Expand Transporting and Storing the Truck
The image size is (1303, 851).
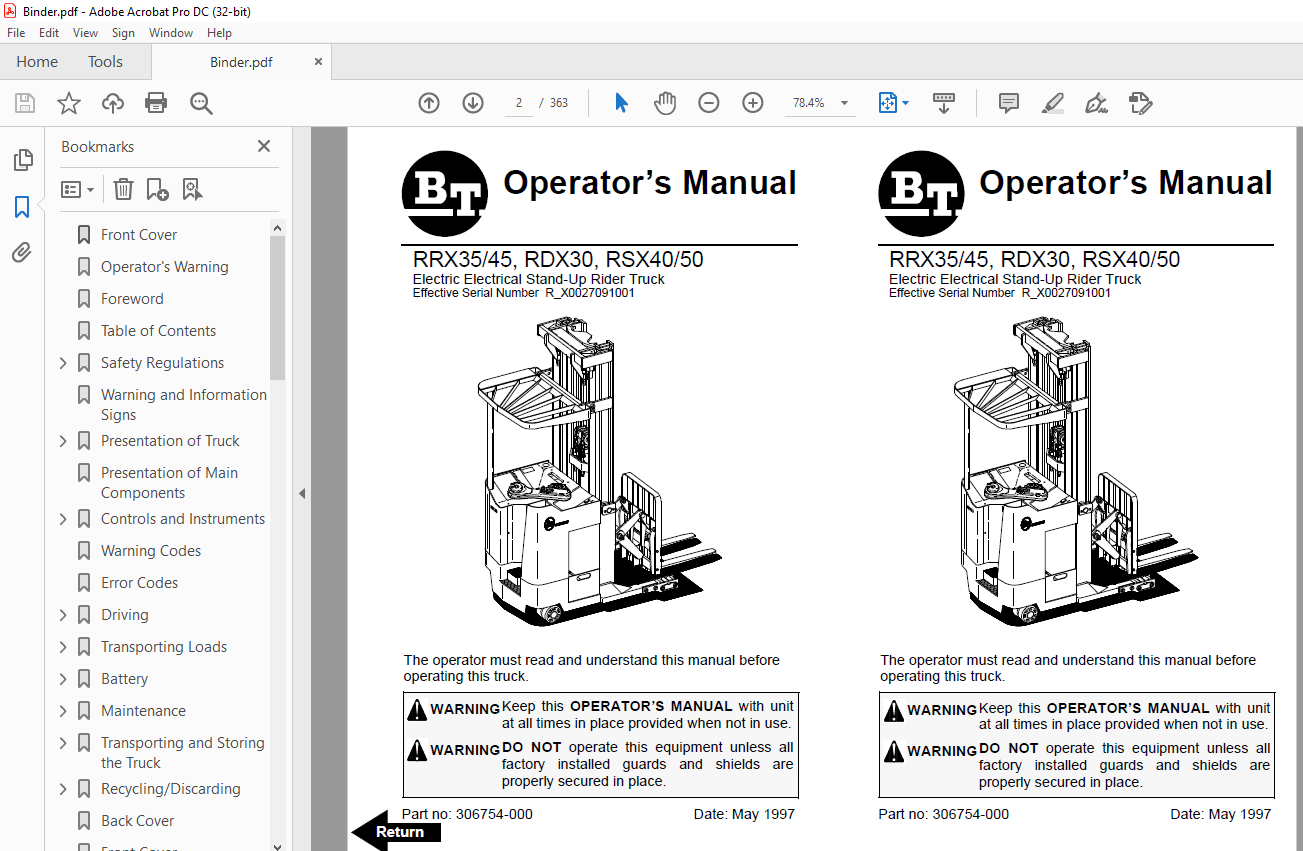point(64,743)
